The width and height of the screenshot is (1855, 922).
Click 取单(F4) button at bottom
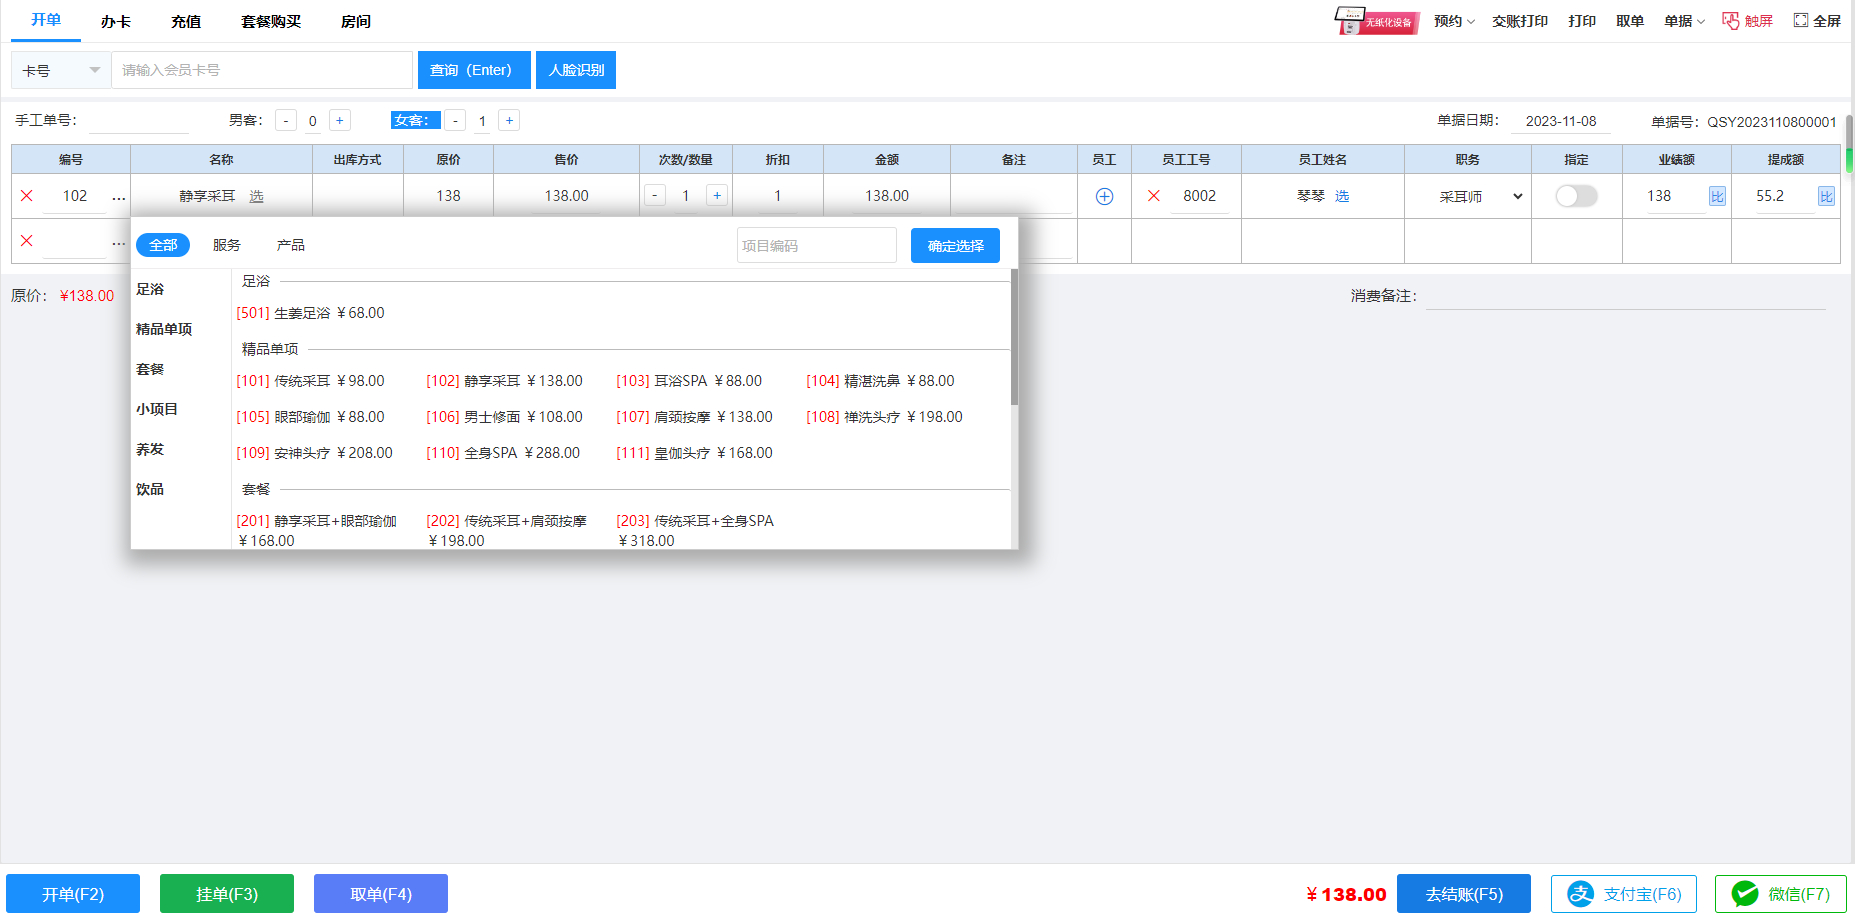[381, 894]
